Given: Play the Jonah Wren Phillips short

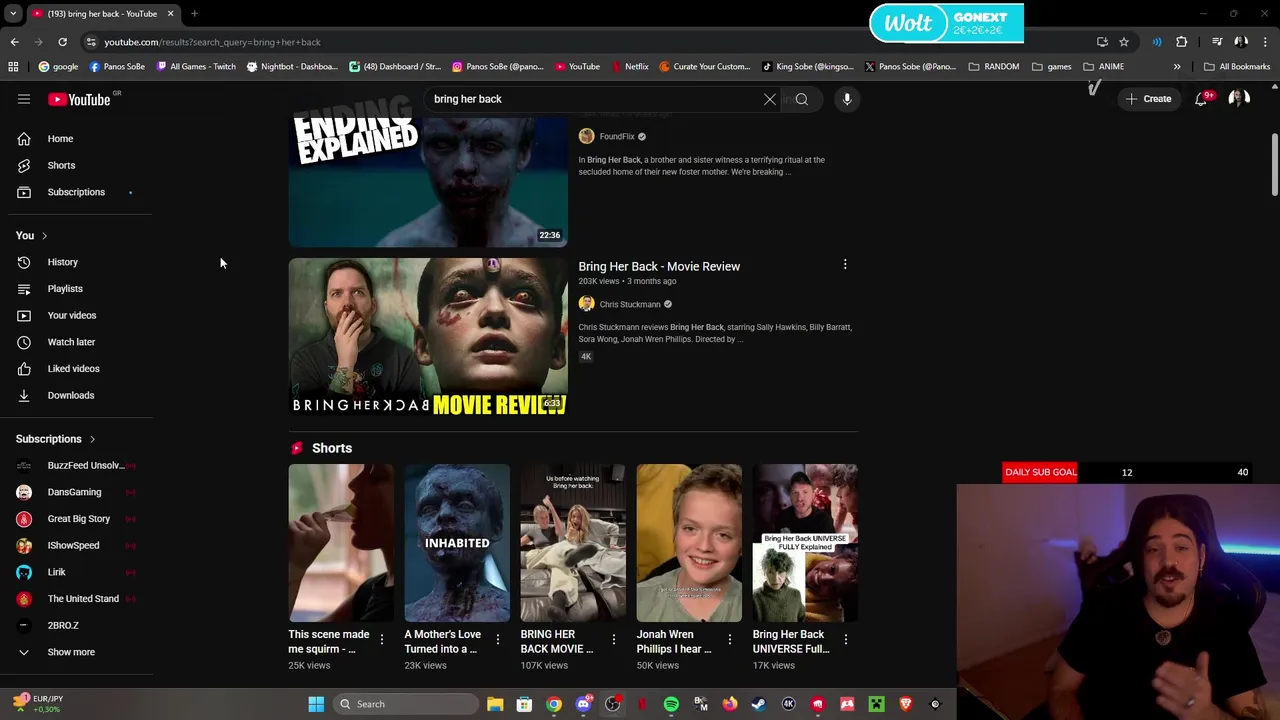Looking at the screenshot, I should point(689,543).
